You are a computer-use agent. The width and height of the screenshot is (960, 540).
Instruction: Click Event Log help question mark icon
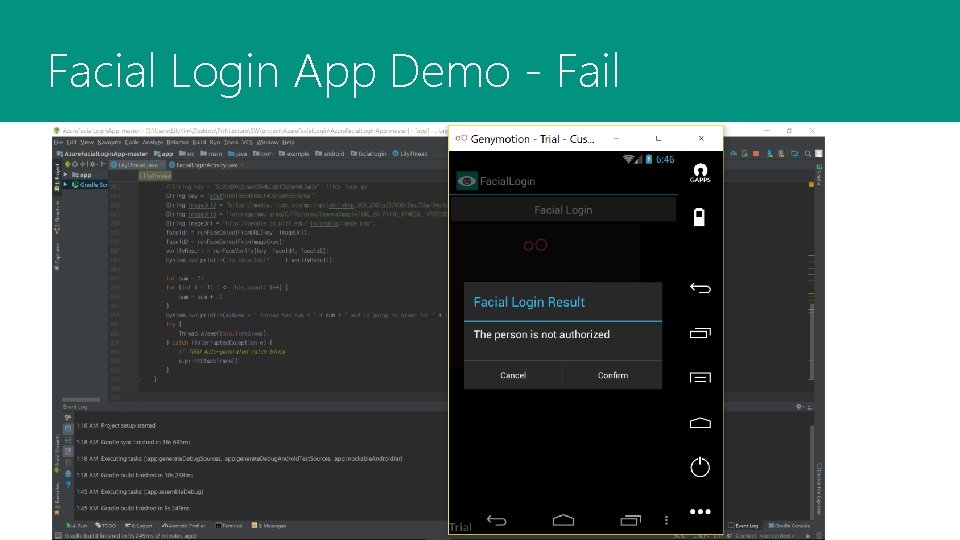point(68,484)
